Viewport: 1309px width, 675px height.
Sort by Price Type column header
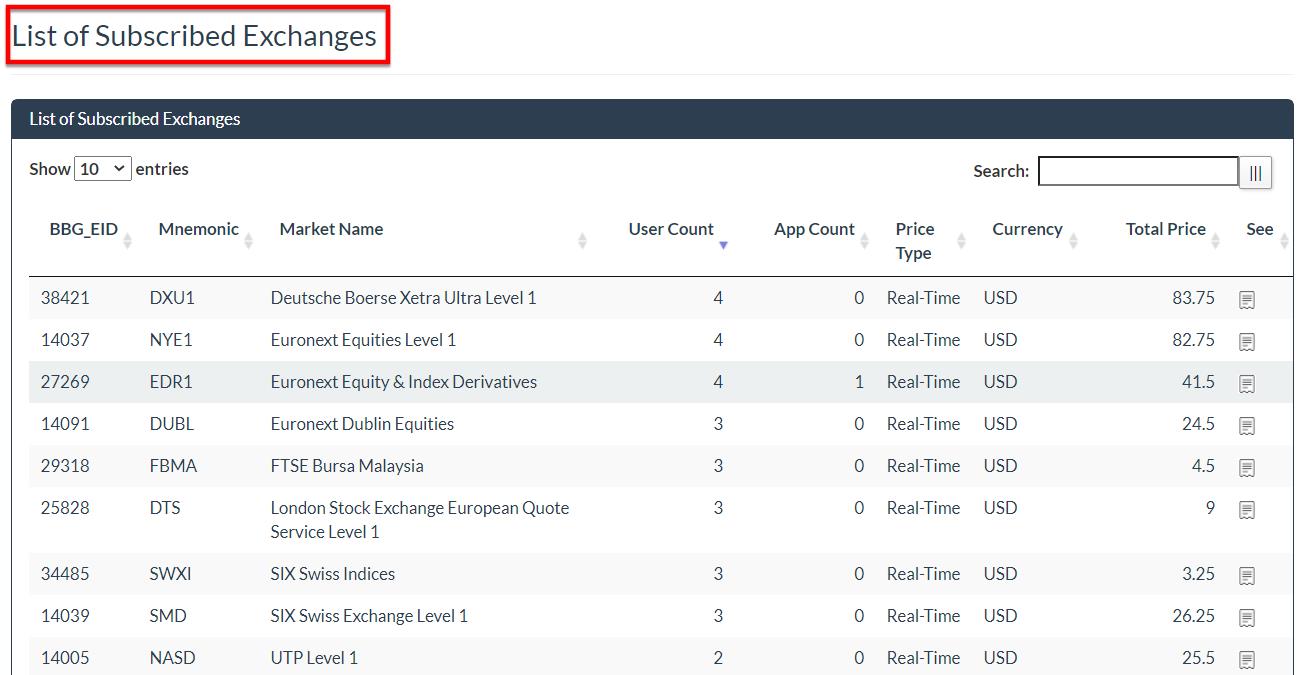(914, 241)
